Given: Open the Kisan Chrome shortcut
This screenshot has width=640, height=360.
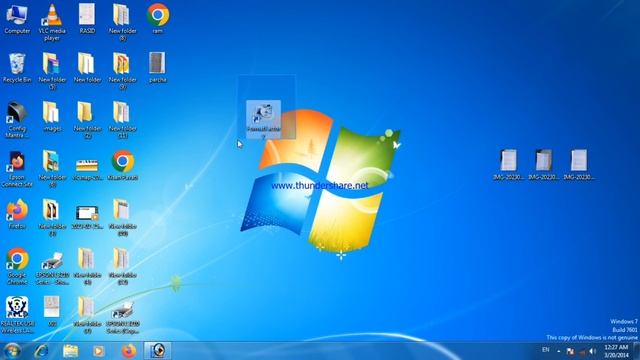Looking at the screenshot, I should click(123, 166).
